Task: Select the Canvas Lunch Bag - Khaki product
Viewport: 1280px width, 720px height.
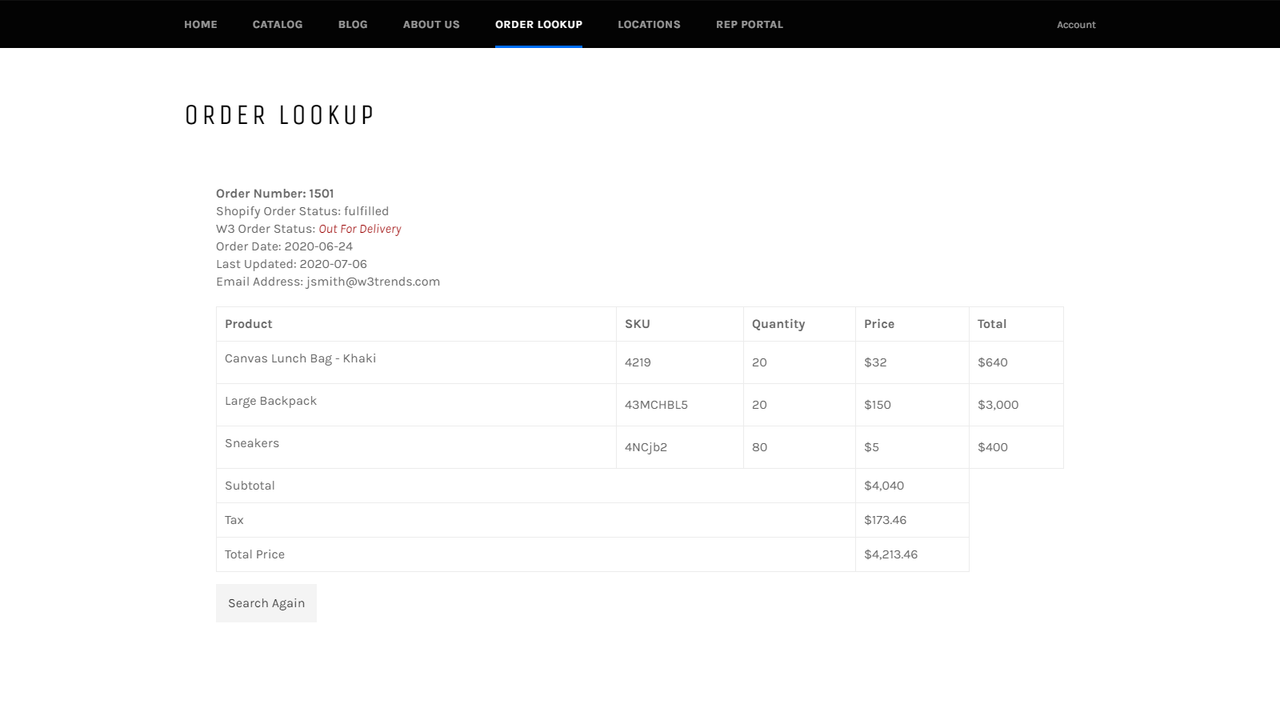Action: (x=300, y=358)
